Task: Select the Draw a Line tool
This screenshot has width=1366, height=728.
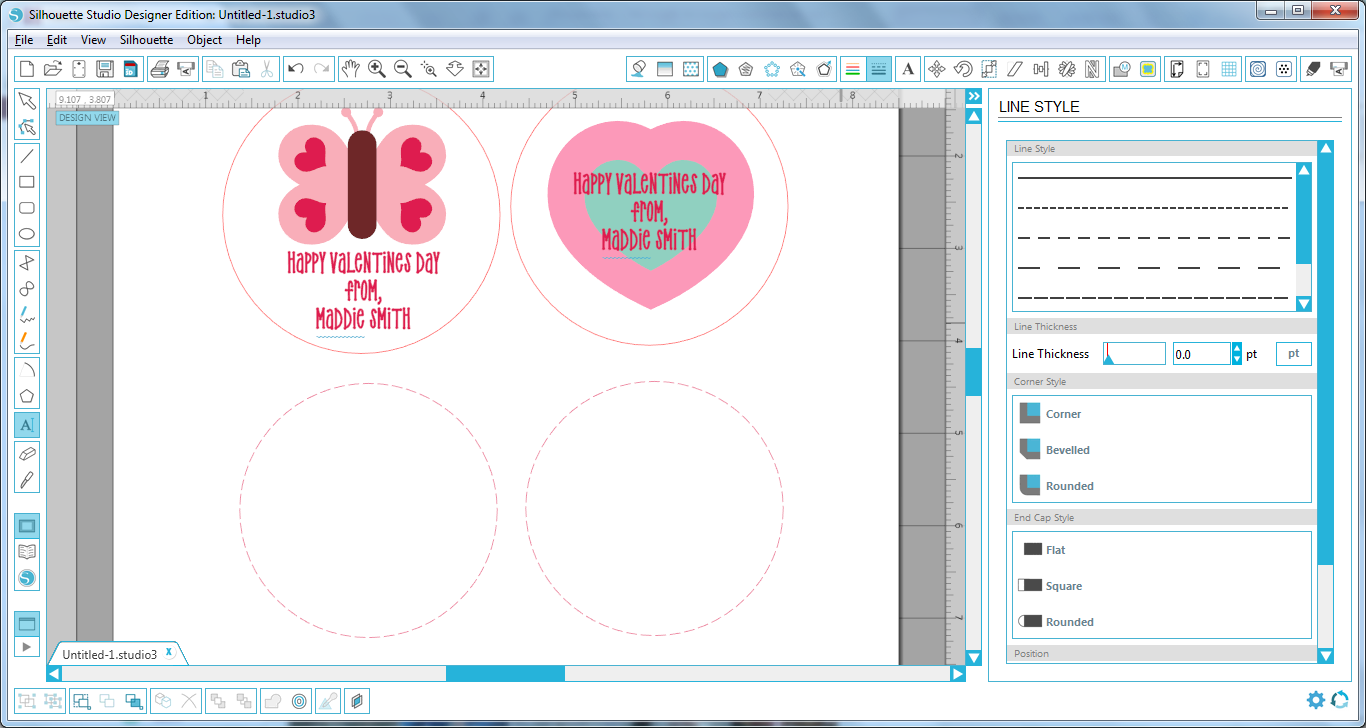Action: click(27, 155)
